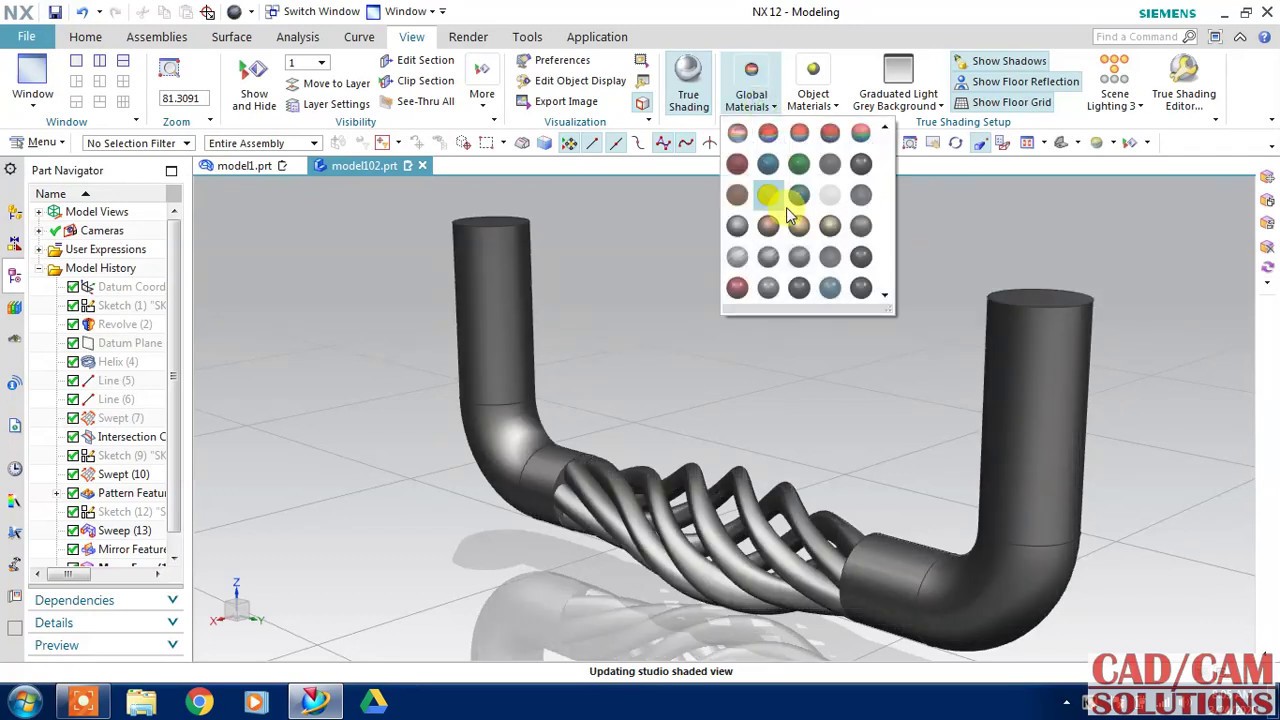Viewport: 1280px width, 720px height.
Task: Uncheck the Revolve (2) feature checkbox
Action: coord(73,324)
